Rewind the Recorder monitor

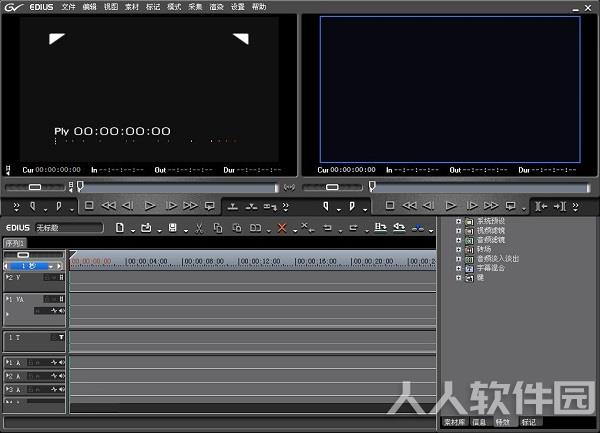pos(409,206)
